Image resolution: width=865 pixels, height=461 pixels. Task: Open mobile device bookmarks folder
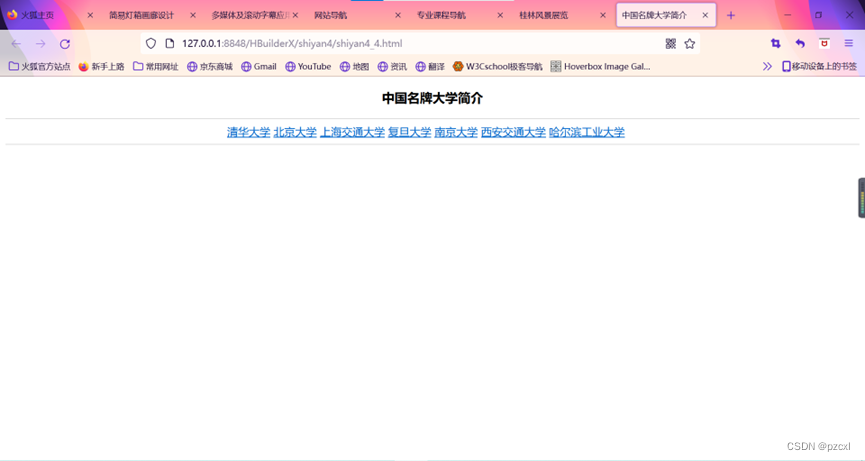coord(820,66)
